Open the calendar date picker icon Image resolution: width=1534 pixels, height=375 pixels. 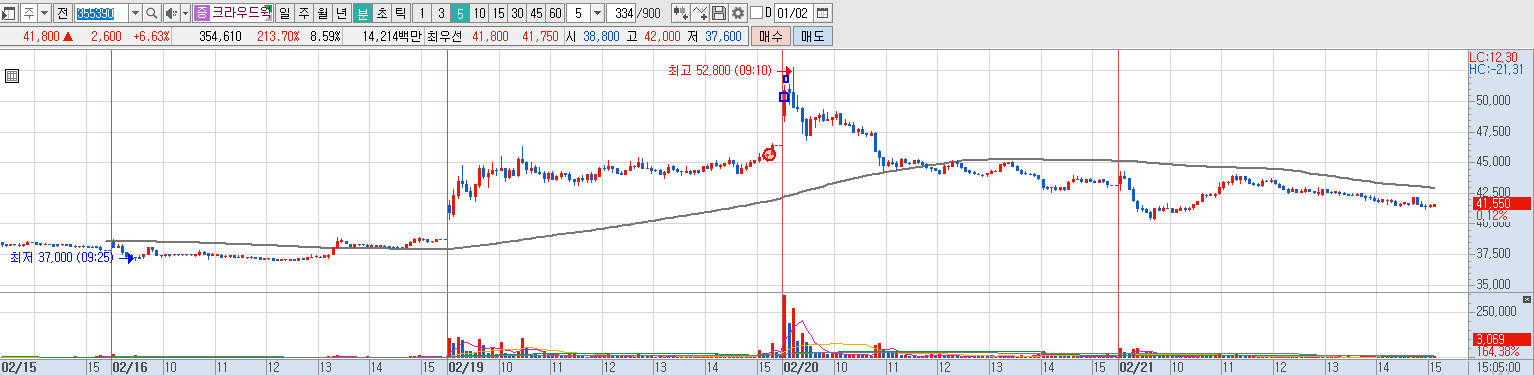coord(823,13)
